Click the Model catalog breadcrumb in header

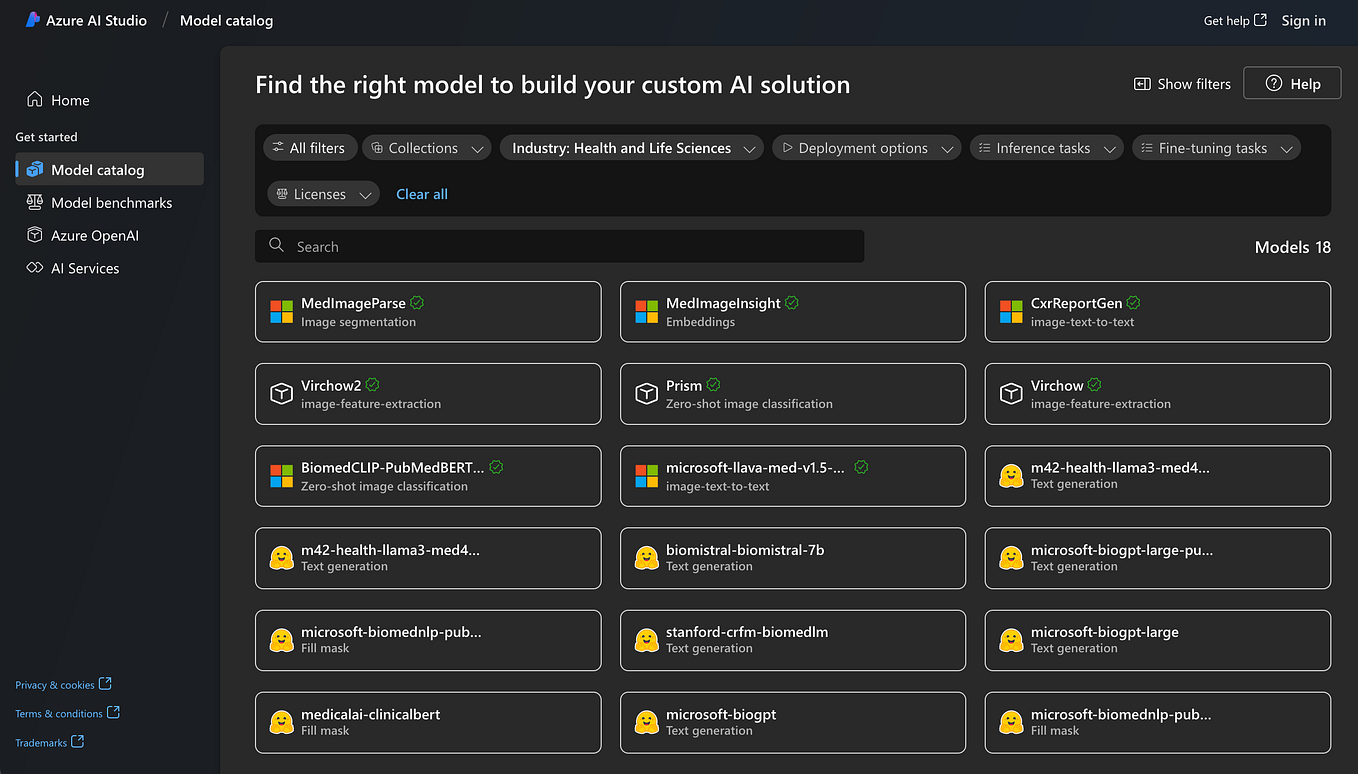[226, 20]
